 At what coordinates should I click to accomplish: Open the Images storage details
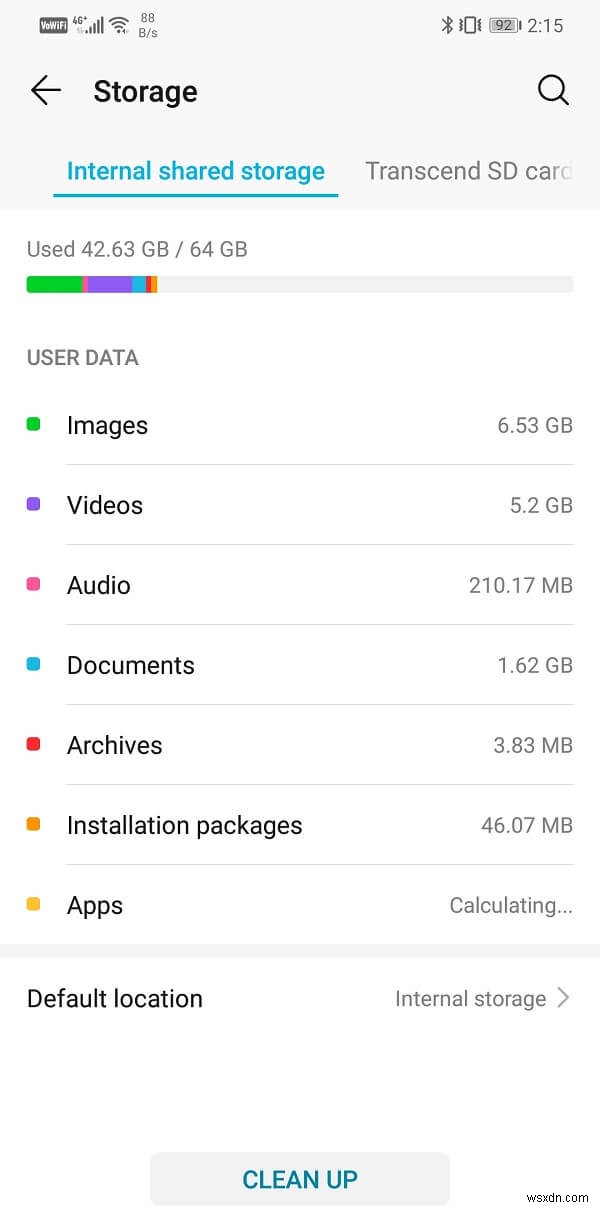pos(300,424)
